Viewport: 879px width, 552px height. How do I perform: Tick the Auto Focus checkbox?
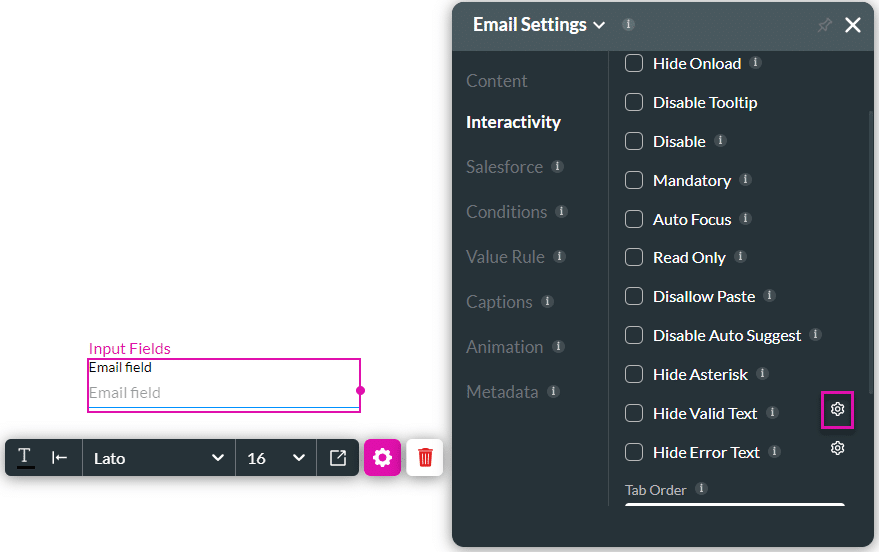click(634, 219)
